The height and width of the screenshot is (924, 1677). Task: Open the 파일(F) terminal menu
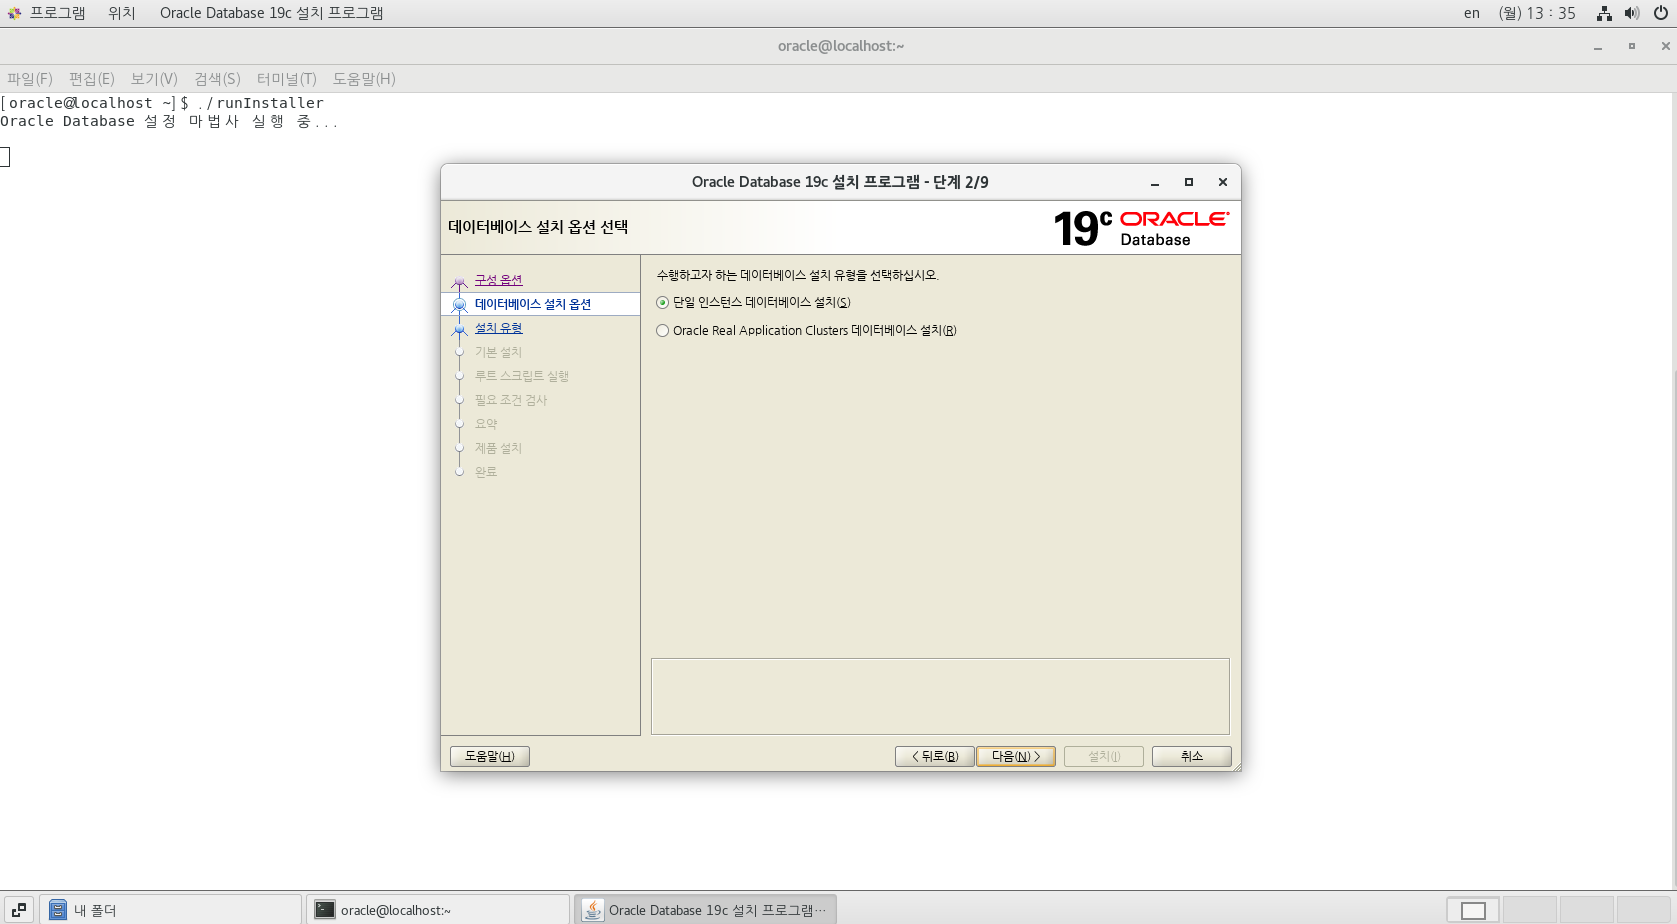pyautogui.click(x=30, y=79)
